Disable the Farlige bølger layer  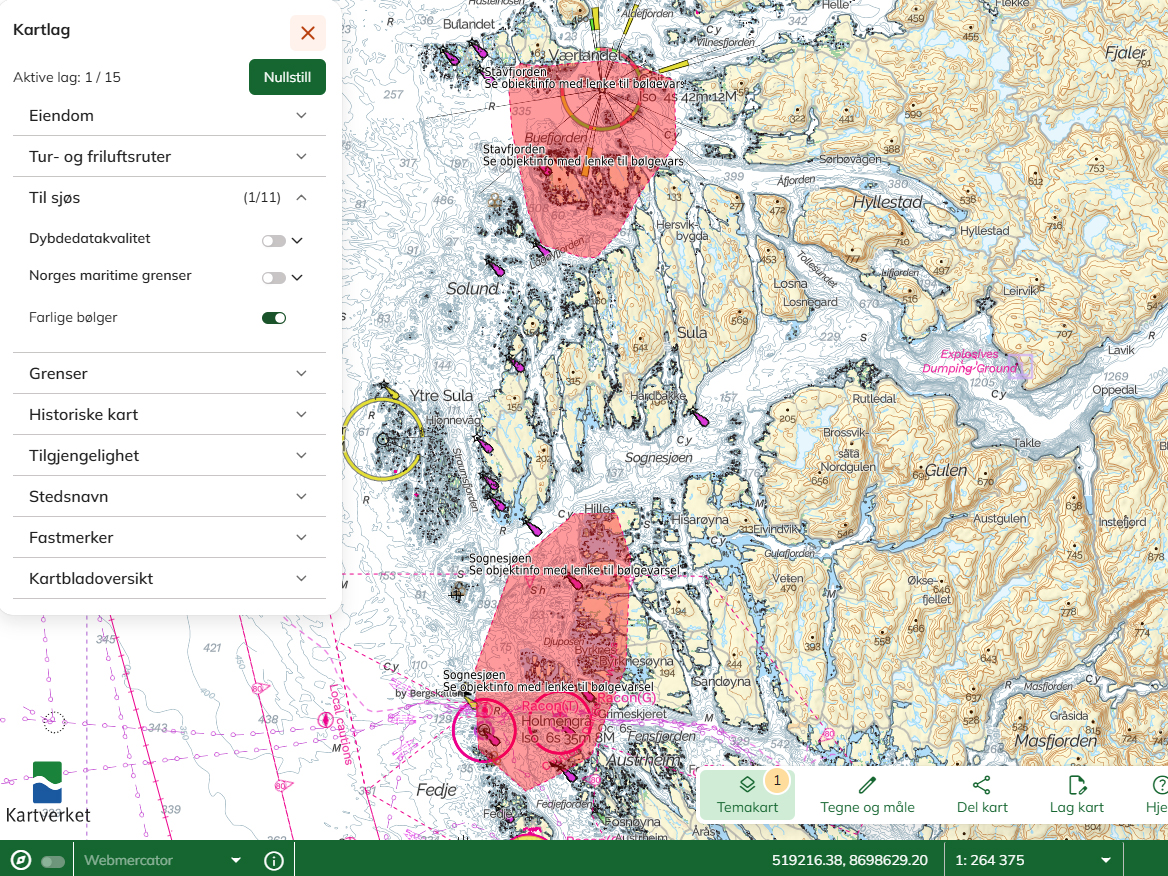click(274, 318)
